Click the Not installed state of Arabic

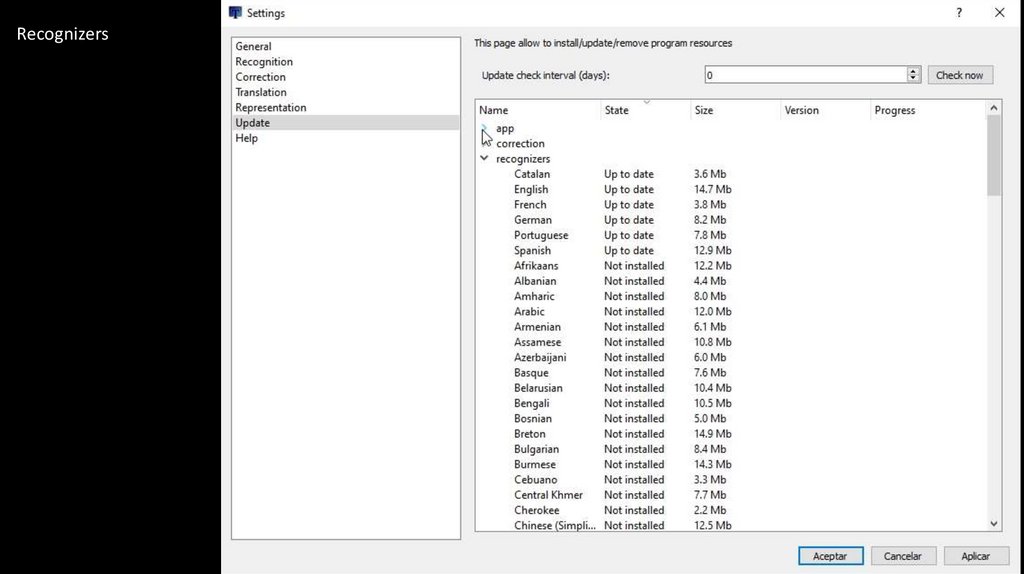pos(633,312)
